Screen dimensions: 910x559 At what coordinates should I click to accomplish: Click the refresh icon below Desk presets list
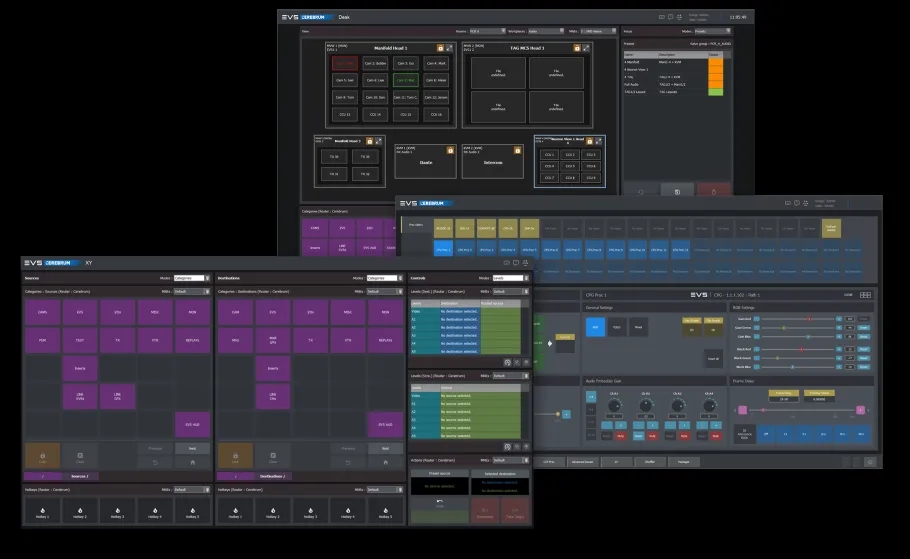coord(641,191)
